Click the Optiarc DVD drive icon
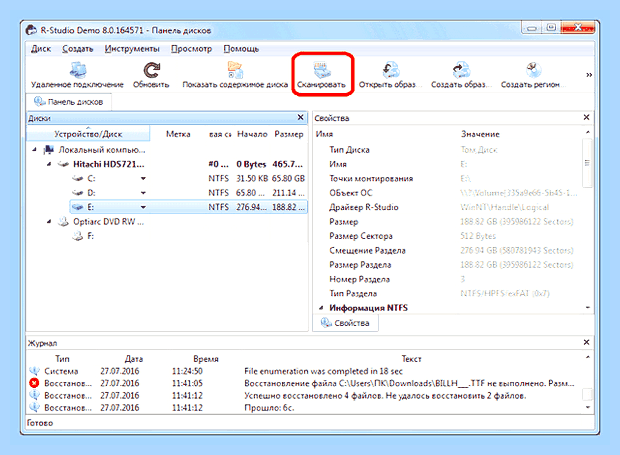 (x=63, y=221)
